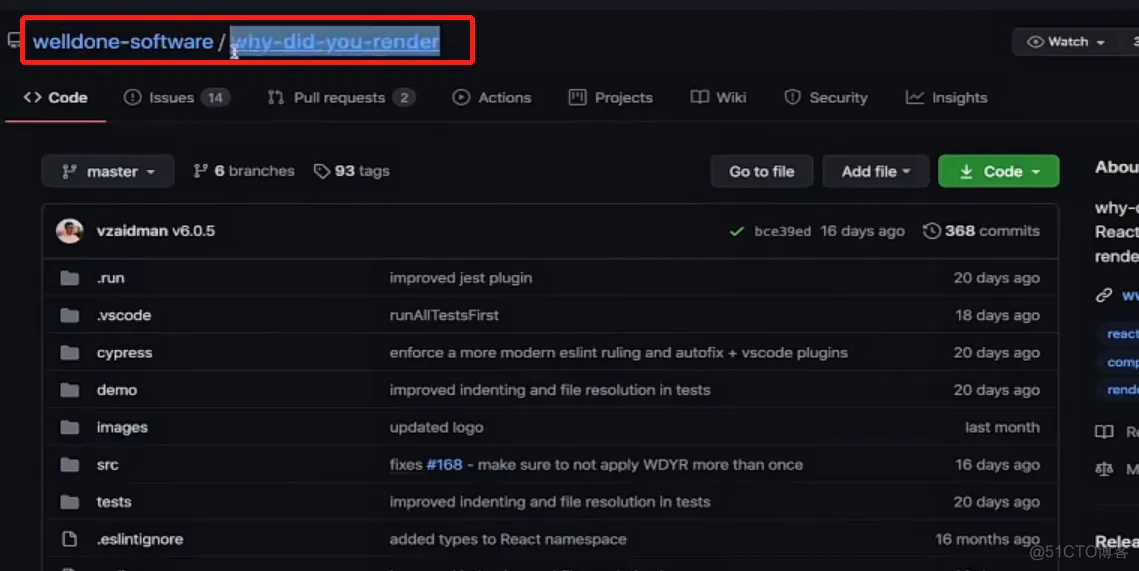
Task: Open the cypress folder
Action: 124,352
